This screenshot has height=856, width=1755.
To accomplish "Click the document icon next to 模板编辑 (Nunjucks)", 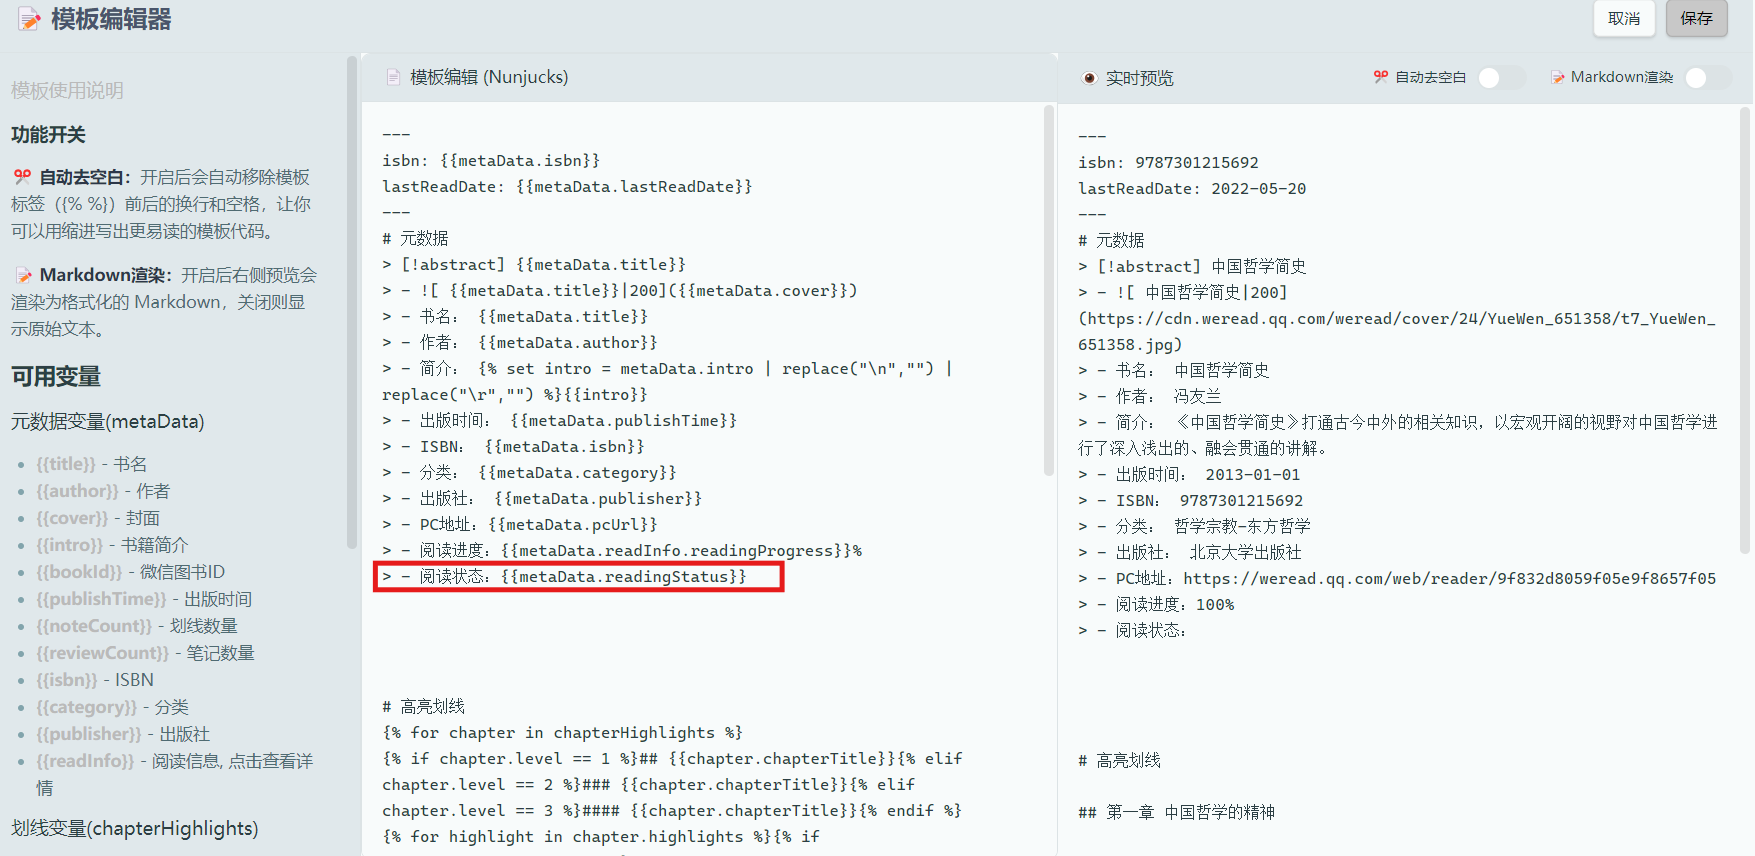I will [393, 77].
